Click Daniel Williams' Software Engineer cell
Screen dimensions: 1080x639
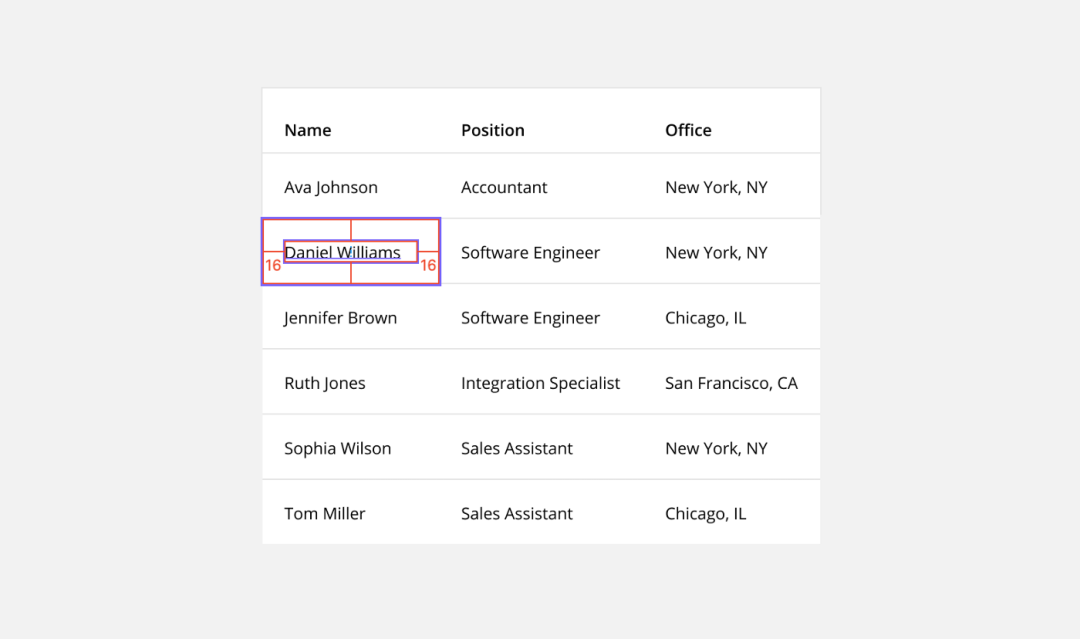coord(530,252)
